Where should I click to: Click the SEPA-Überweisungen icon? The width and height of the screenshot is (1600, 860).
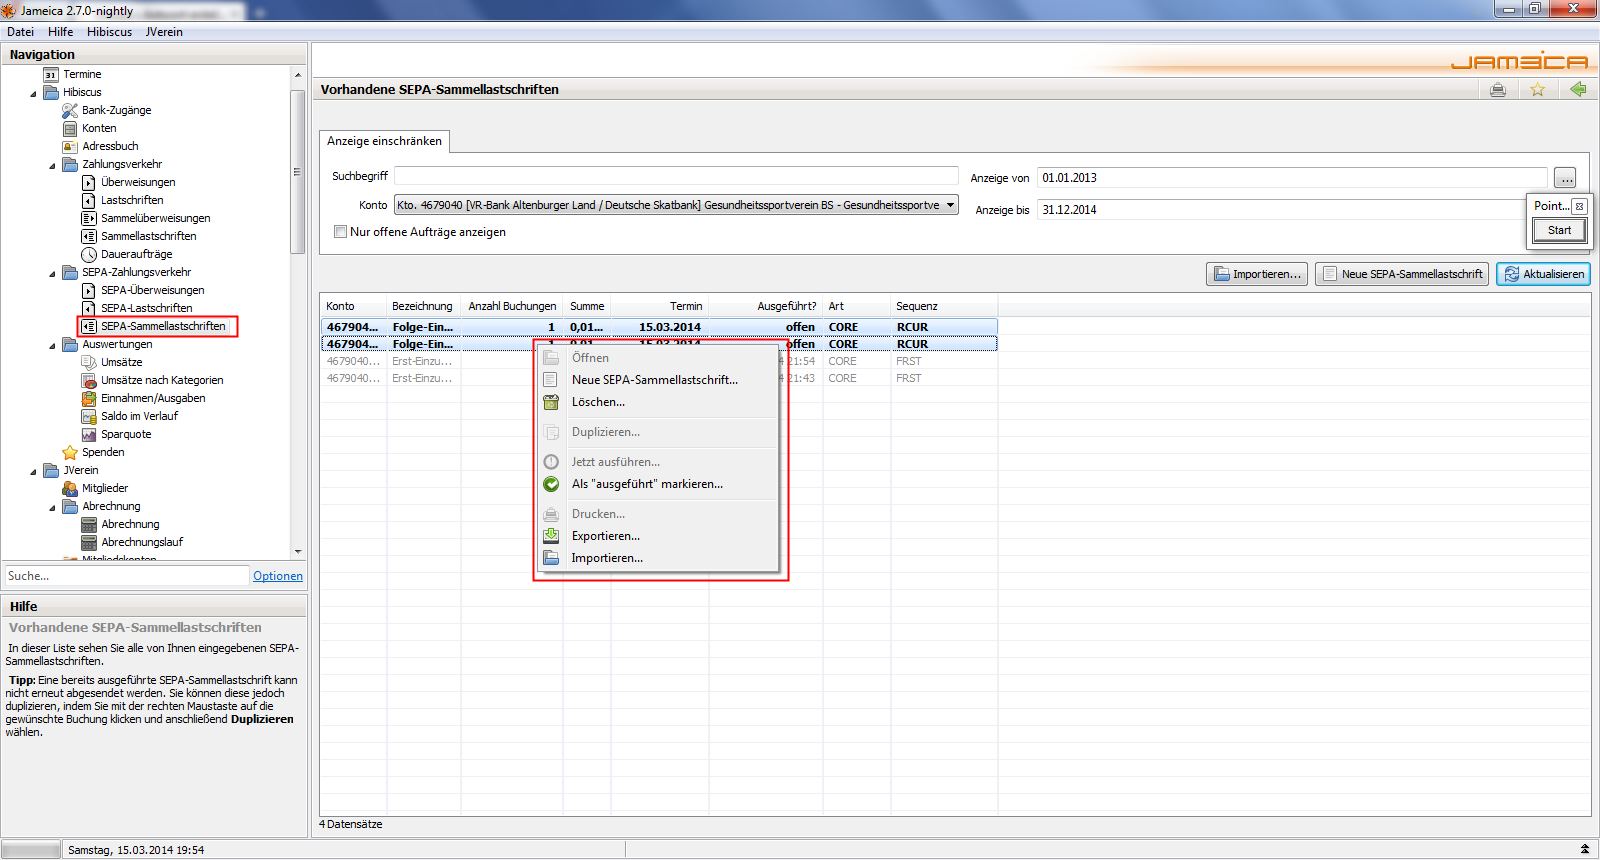89,291
